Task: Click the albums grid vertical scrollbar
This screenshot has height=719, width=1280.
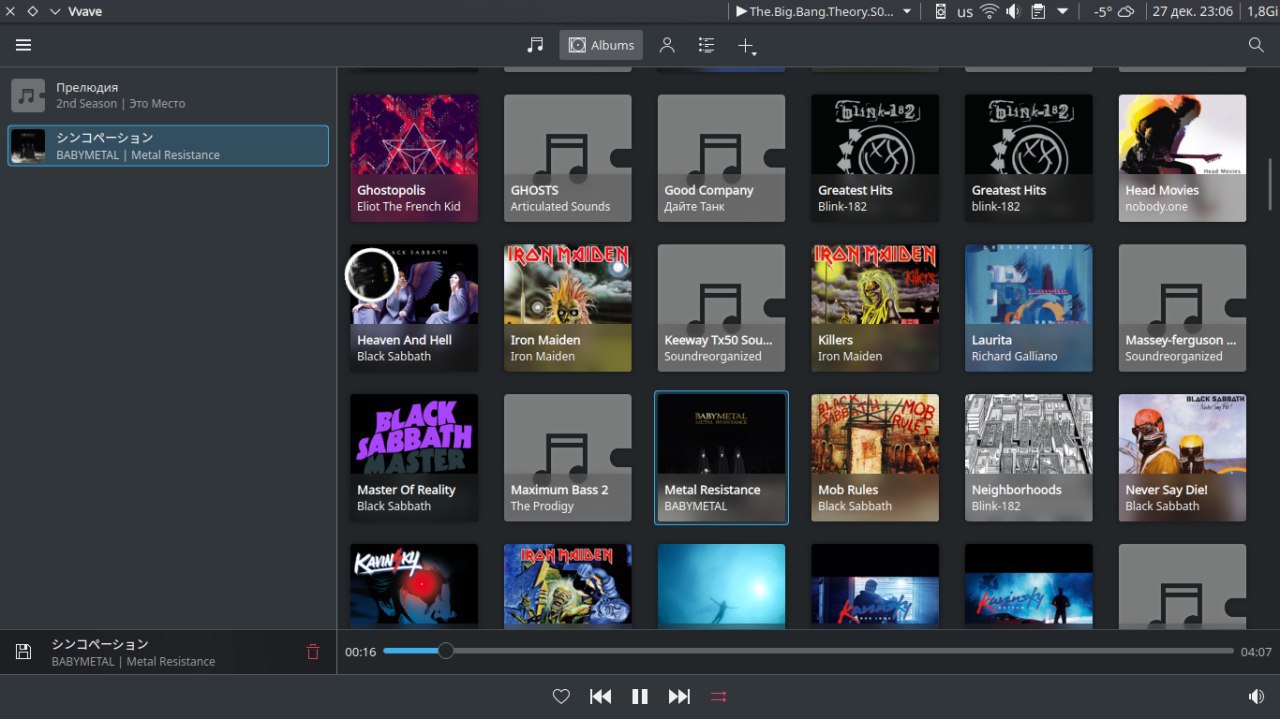Action: coord(1271,183)
